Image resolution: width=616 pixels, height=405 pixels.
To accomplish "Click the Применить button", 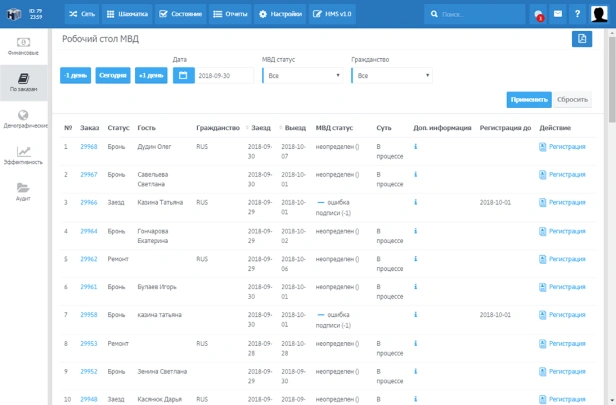I will tap(528, 100).
